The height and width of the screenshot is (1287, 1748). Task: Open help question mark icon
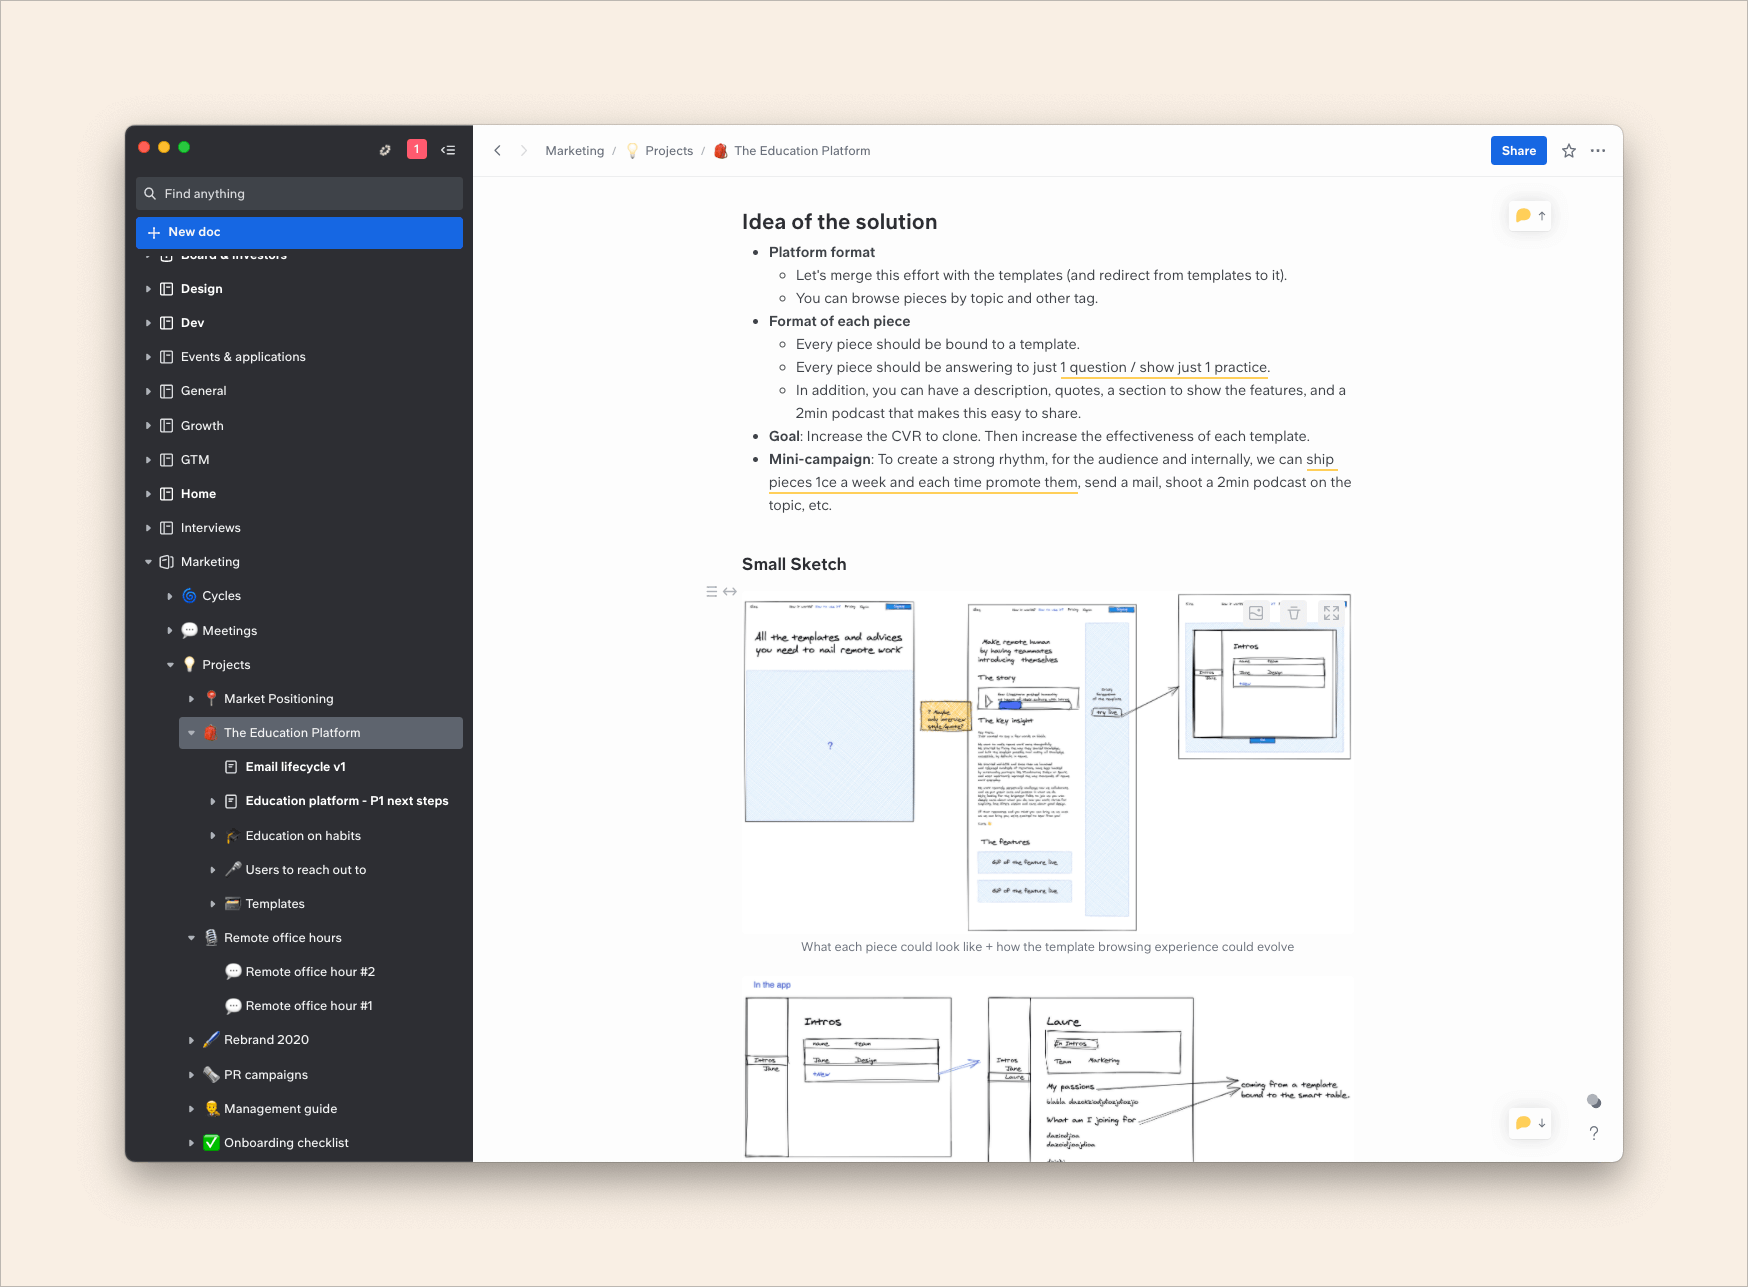pyautogui.click(x=1594, y=1133)
